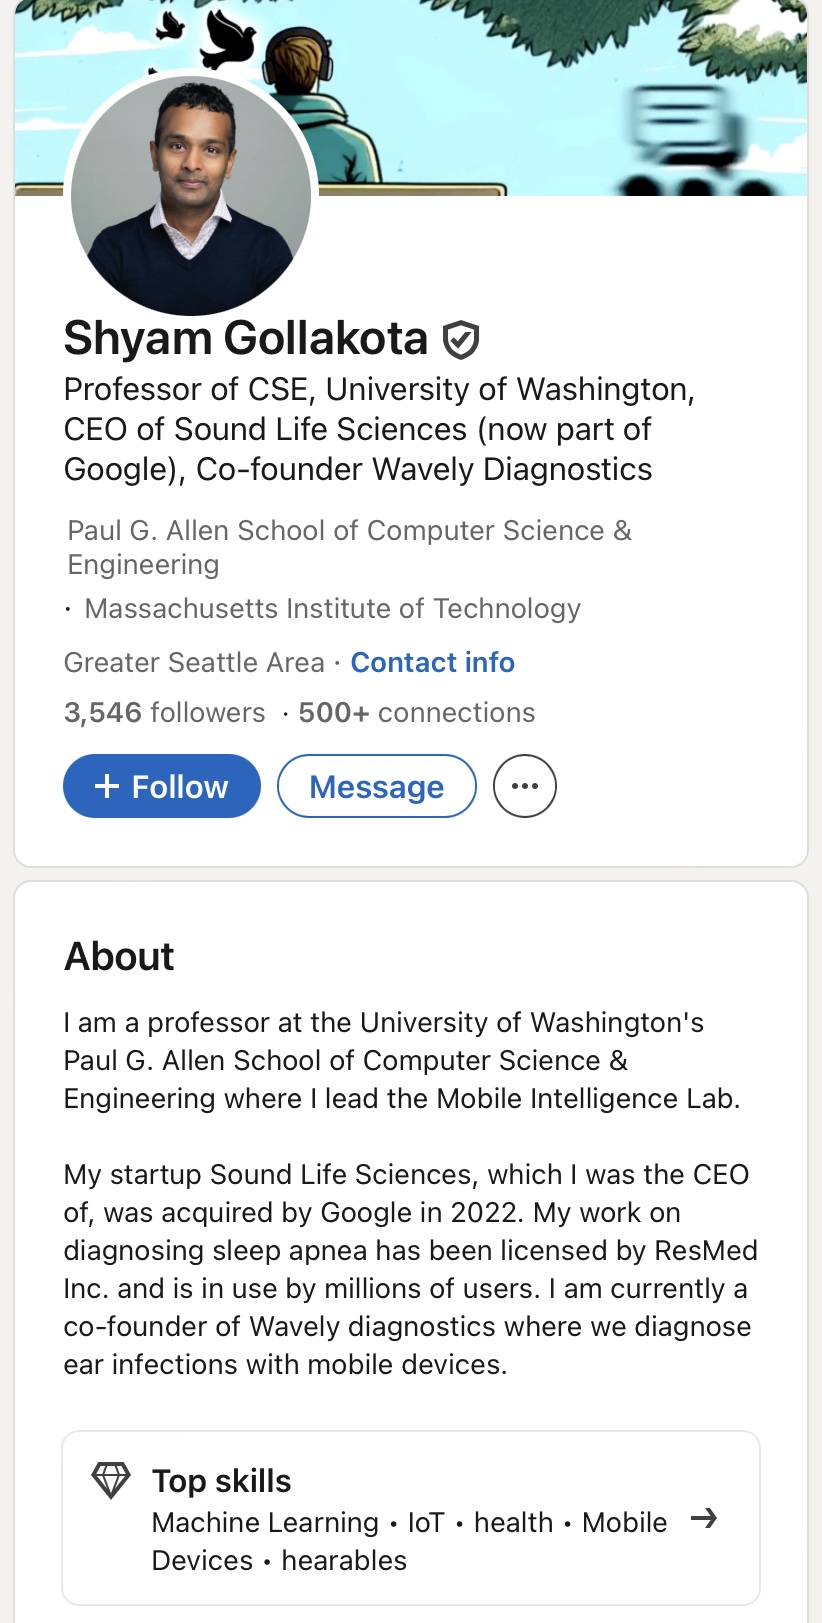Open the Contact info link
This screenshot has width=822, height=1623.
click(432, 662)
